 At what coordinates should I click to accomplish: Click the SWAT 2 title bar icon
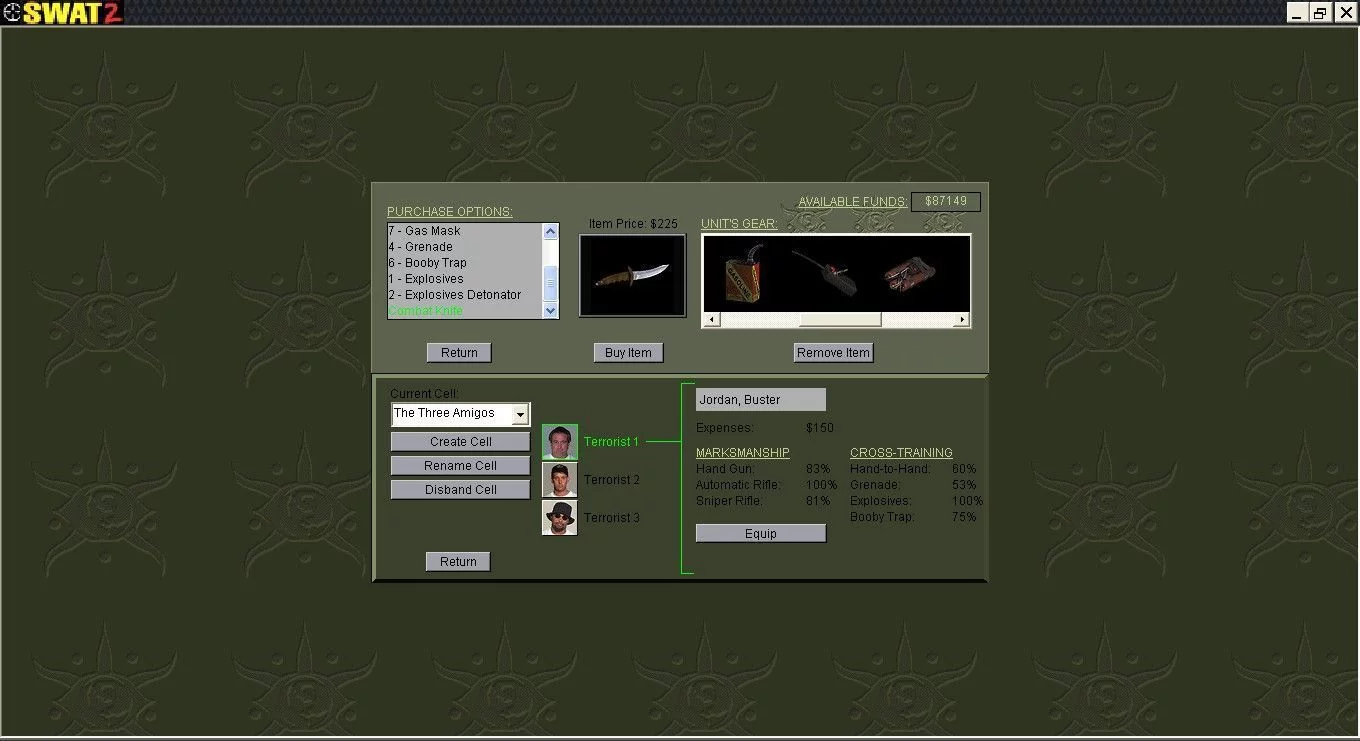pyautogui.click(x=12, y=13)
